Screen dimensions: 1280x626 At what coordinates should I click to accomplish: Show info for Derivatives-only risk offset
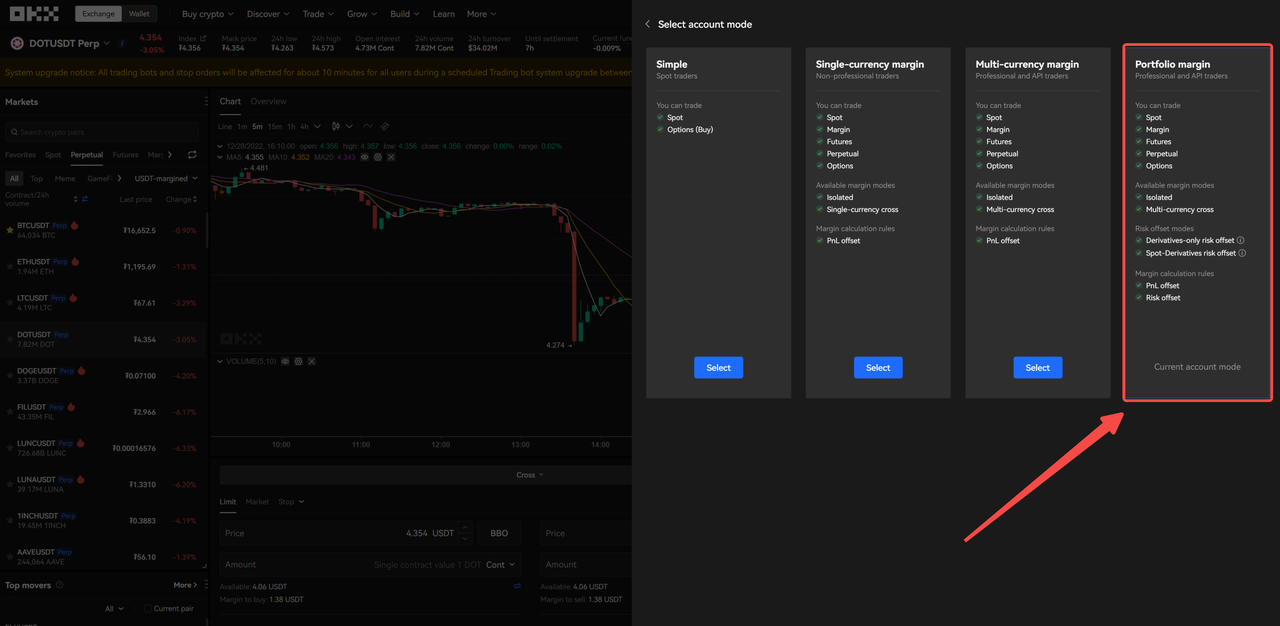[x=1241, y=241]
